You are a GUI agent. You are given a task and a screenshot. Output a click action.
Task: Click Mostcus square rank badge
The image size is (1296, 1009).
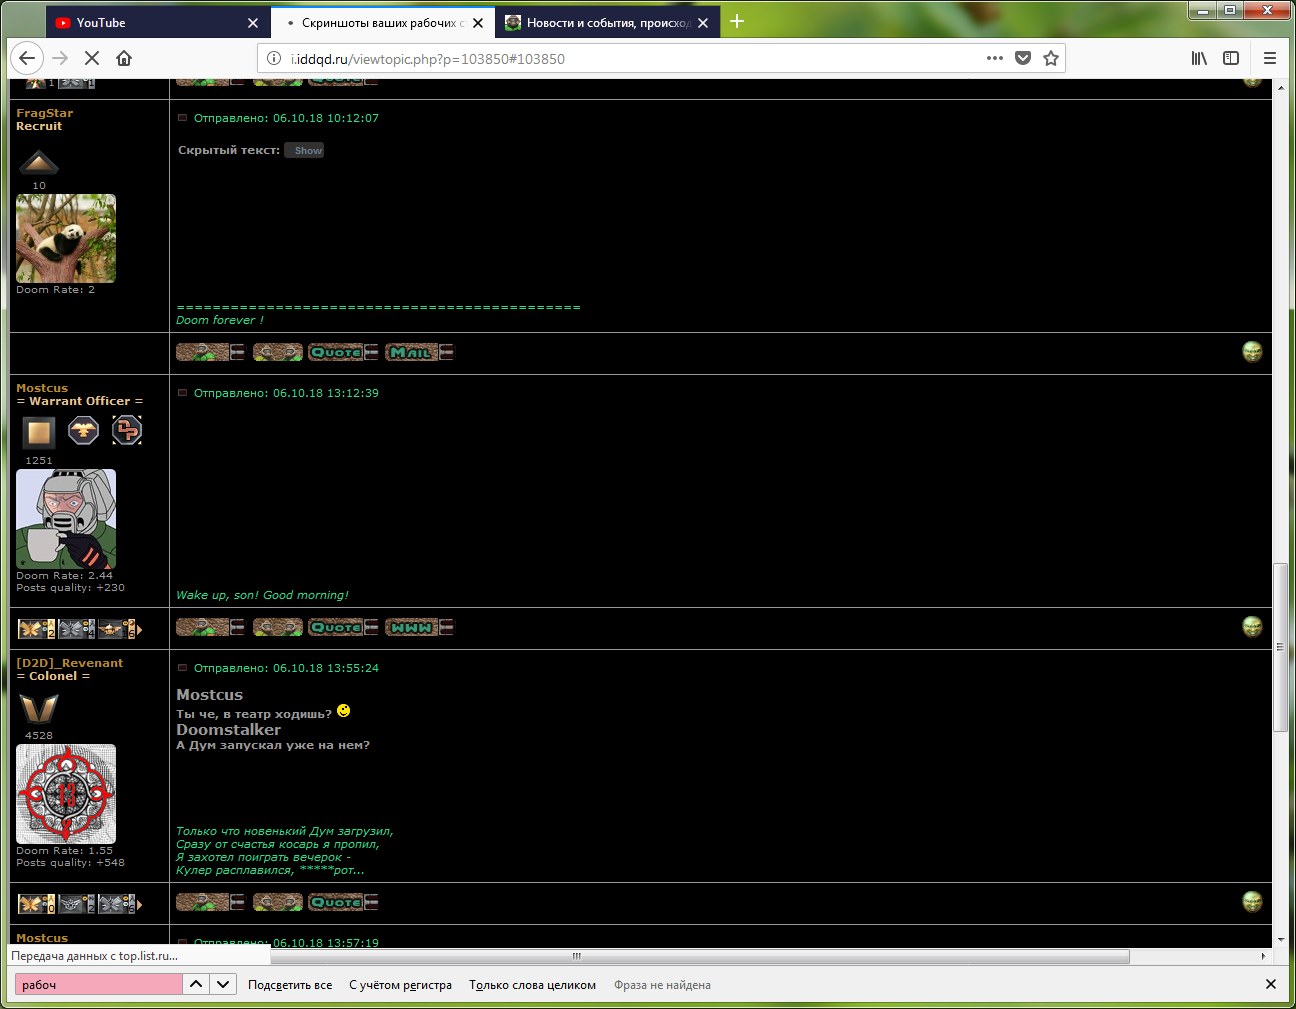(x=39, y=432)
